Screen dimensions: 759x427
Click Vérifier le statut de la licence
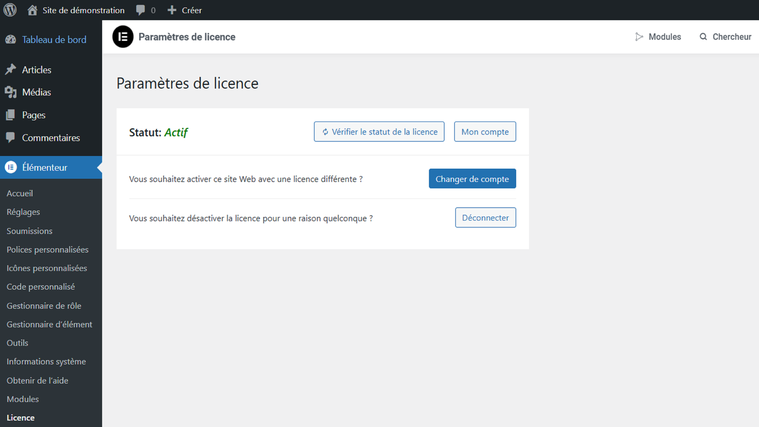tap(379, 132)
